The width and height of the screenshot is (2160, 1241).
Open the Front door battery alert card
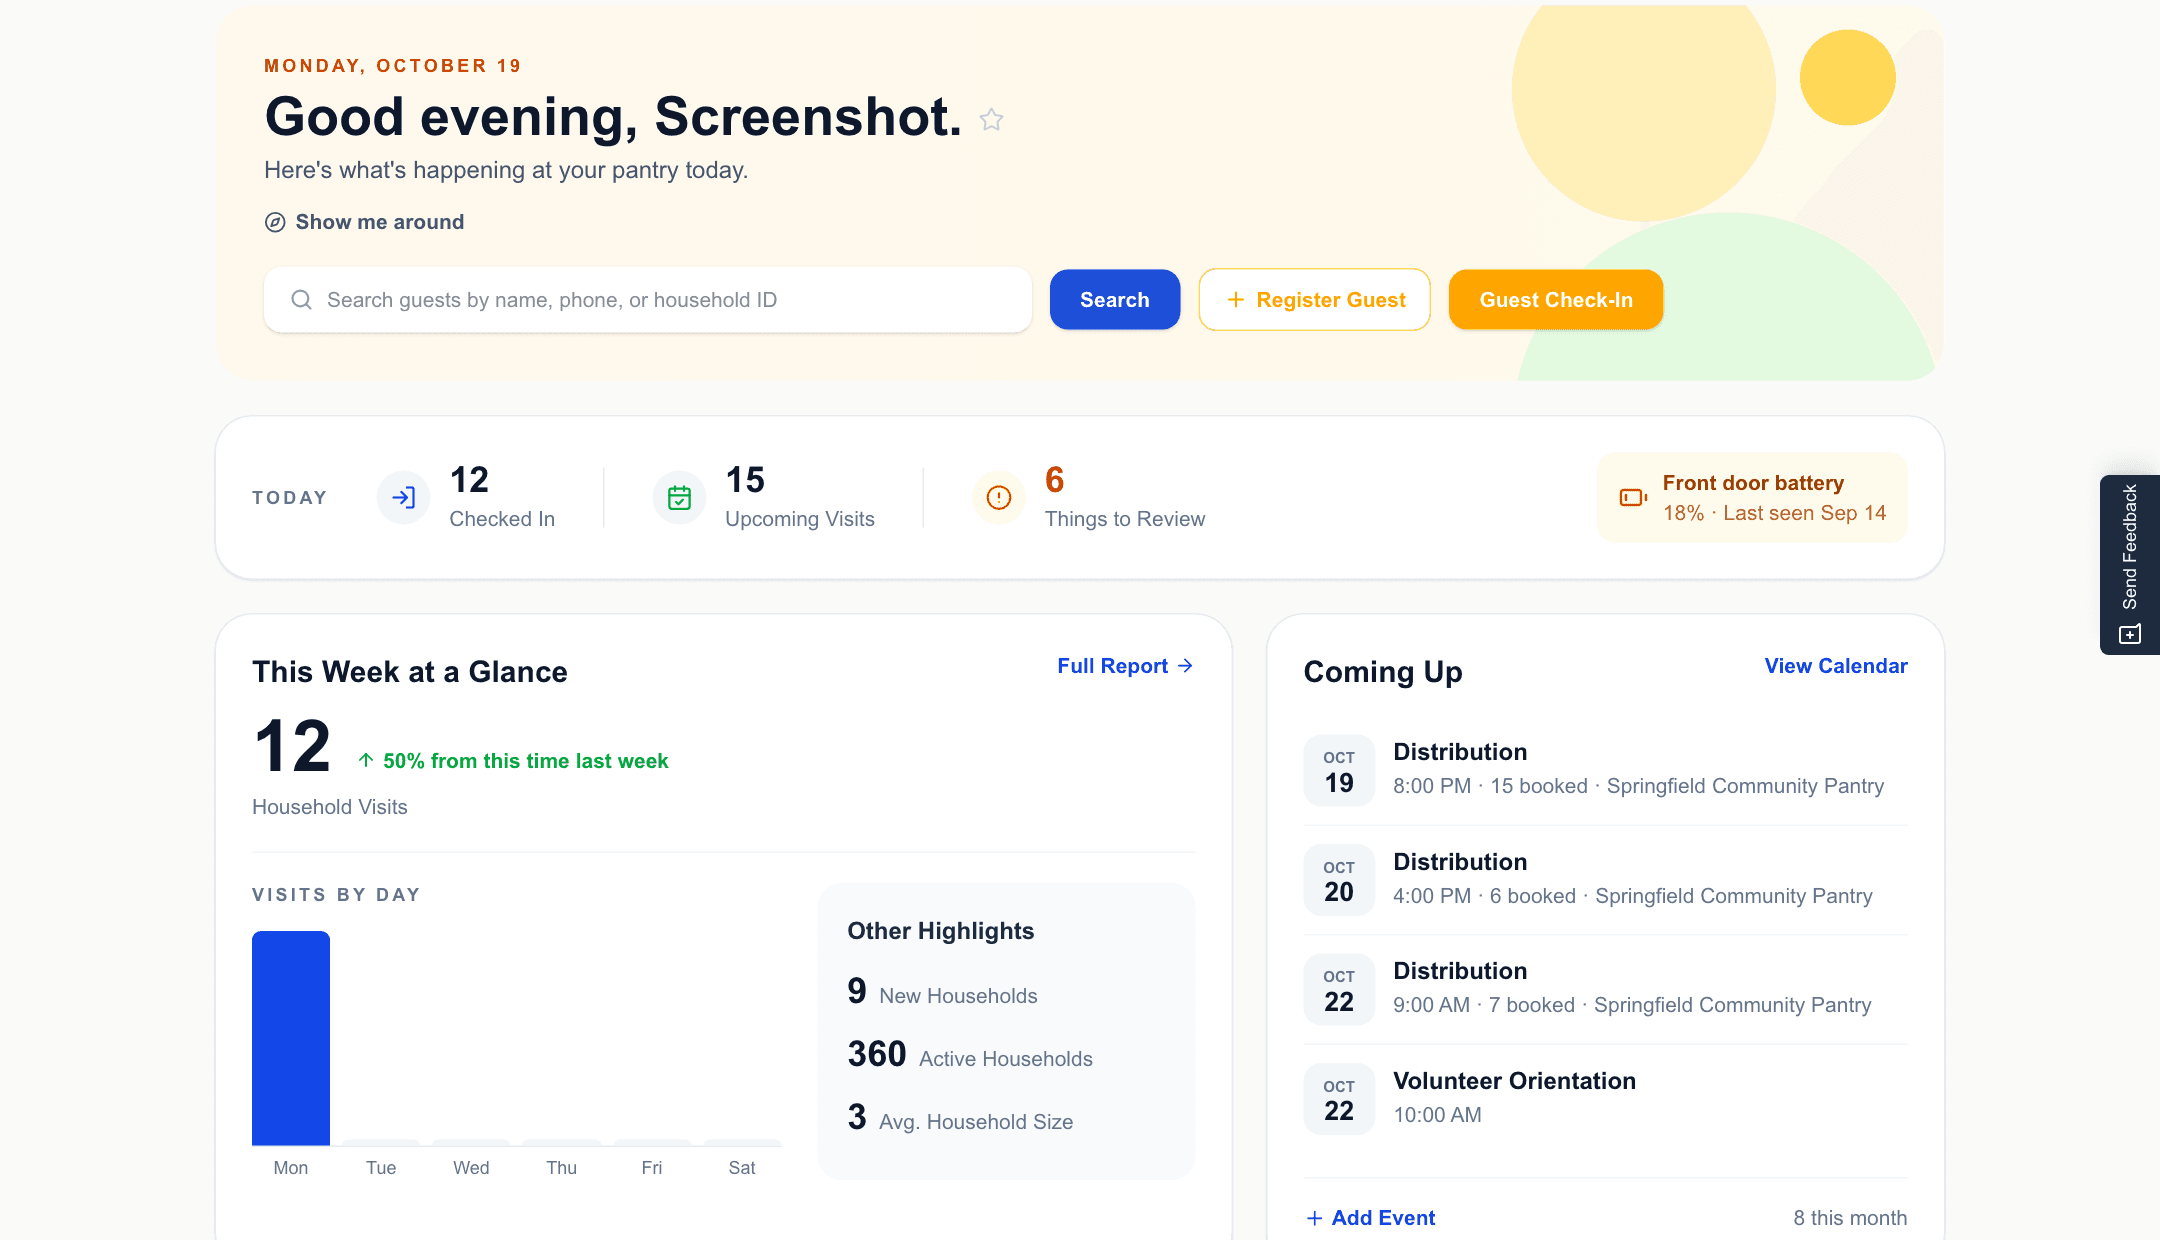[x=1752, y=498]
